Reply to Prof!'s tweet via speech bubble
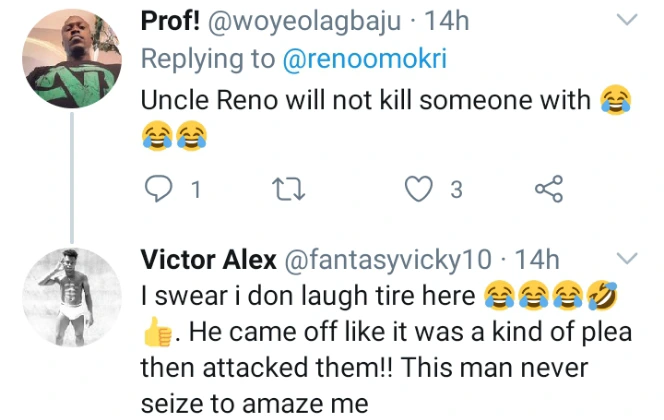Image resolution: width=664 pixels, height=420 pixels. [159, 190]
